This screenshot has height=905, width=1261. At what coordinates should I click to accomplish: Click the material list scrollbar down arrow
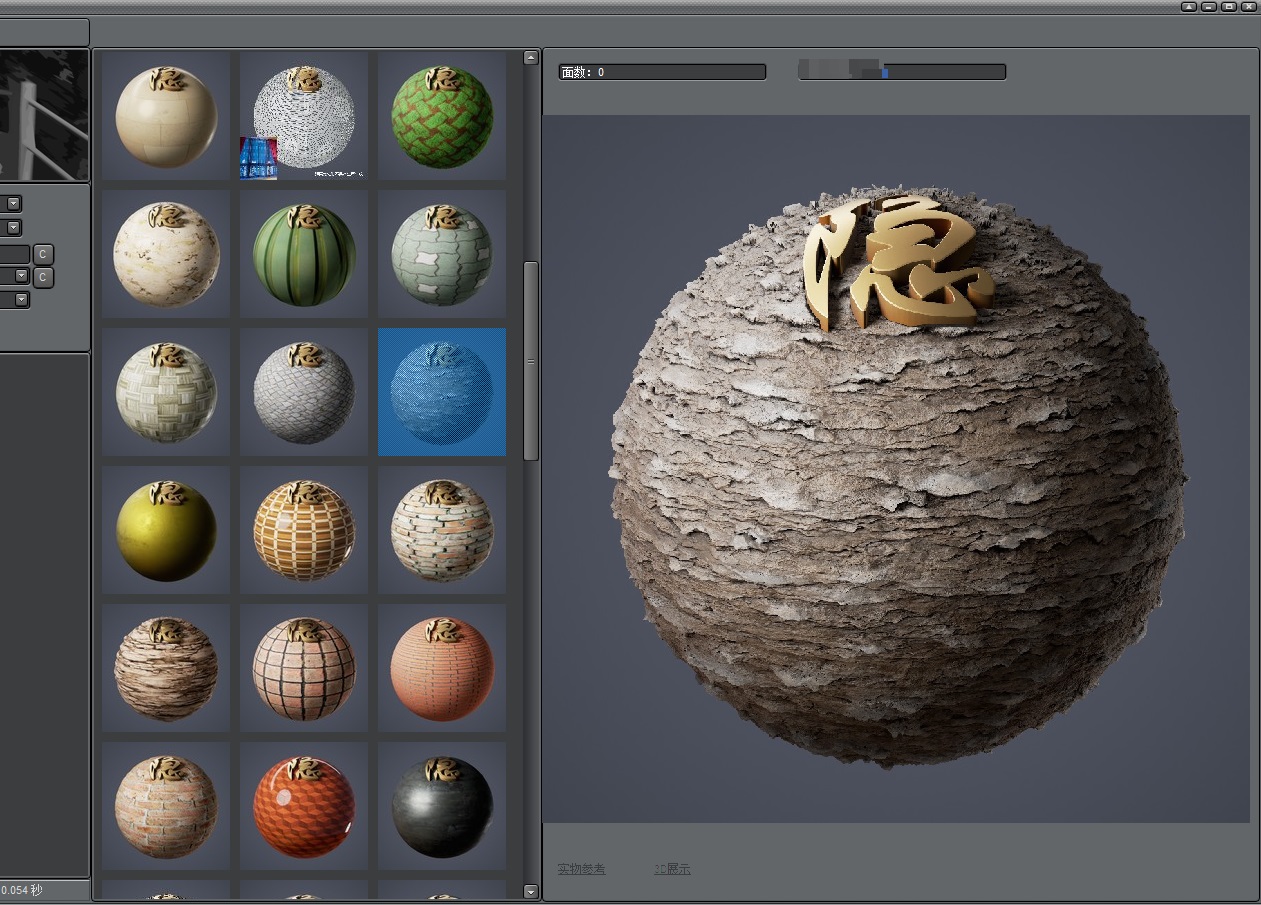pyautogui.click(x=530, y=891)
